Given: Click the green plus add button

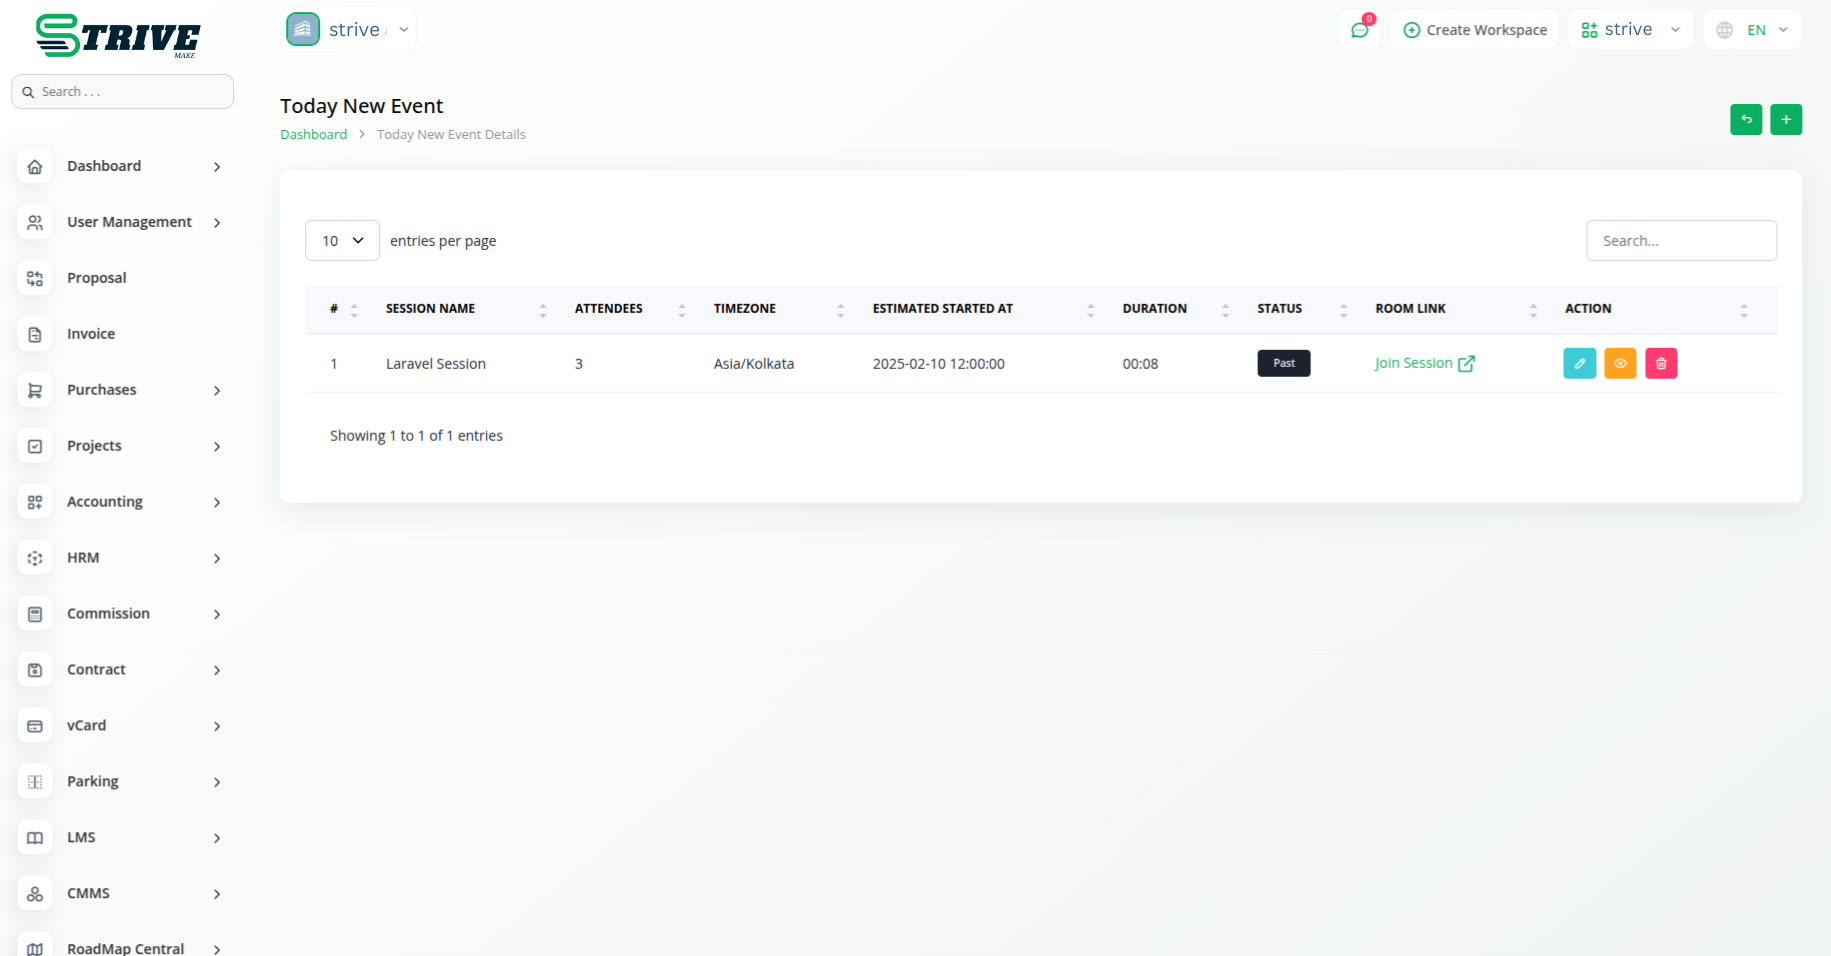Looking at the screenshot, I should pyautogui.click(x=1786, y=120).
